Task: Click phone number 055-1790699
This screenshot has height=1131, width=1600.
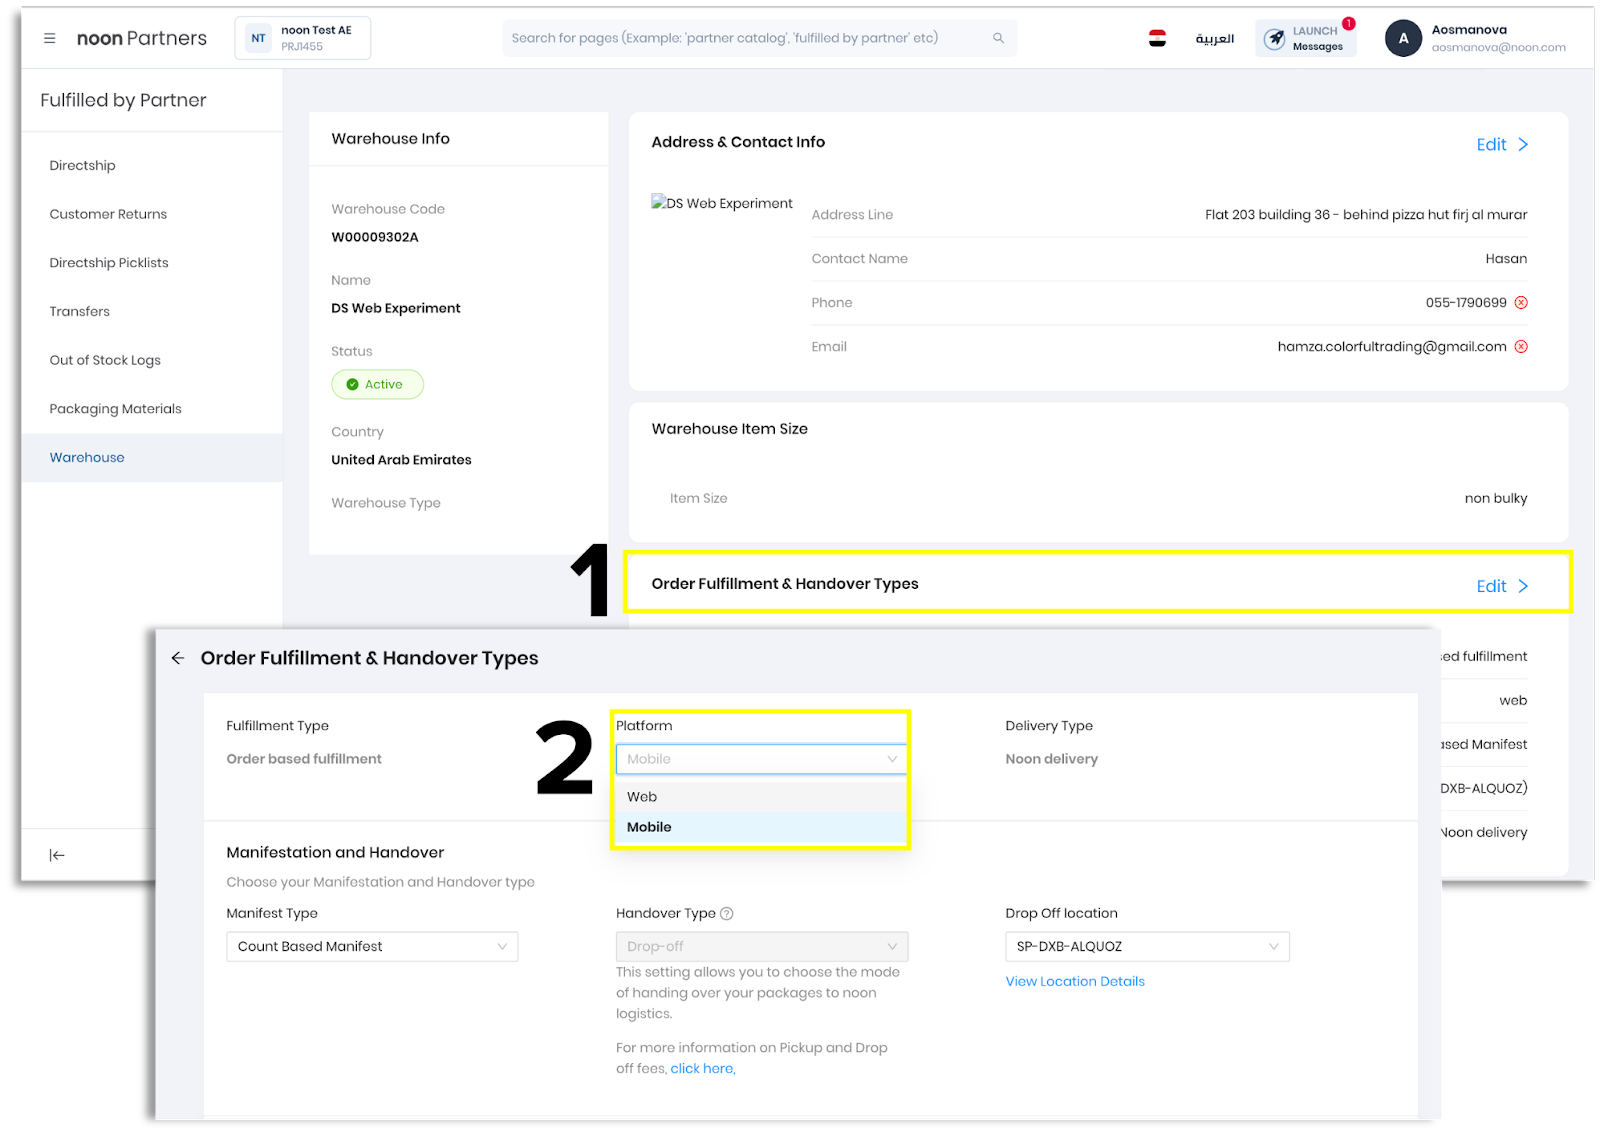Action: tap(1466, 303)
